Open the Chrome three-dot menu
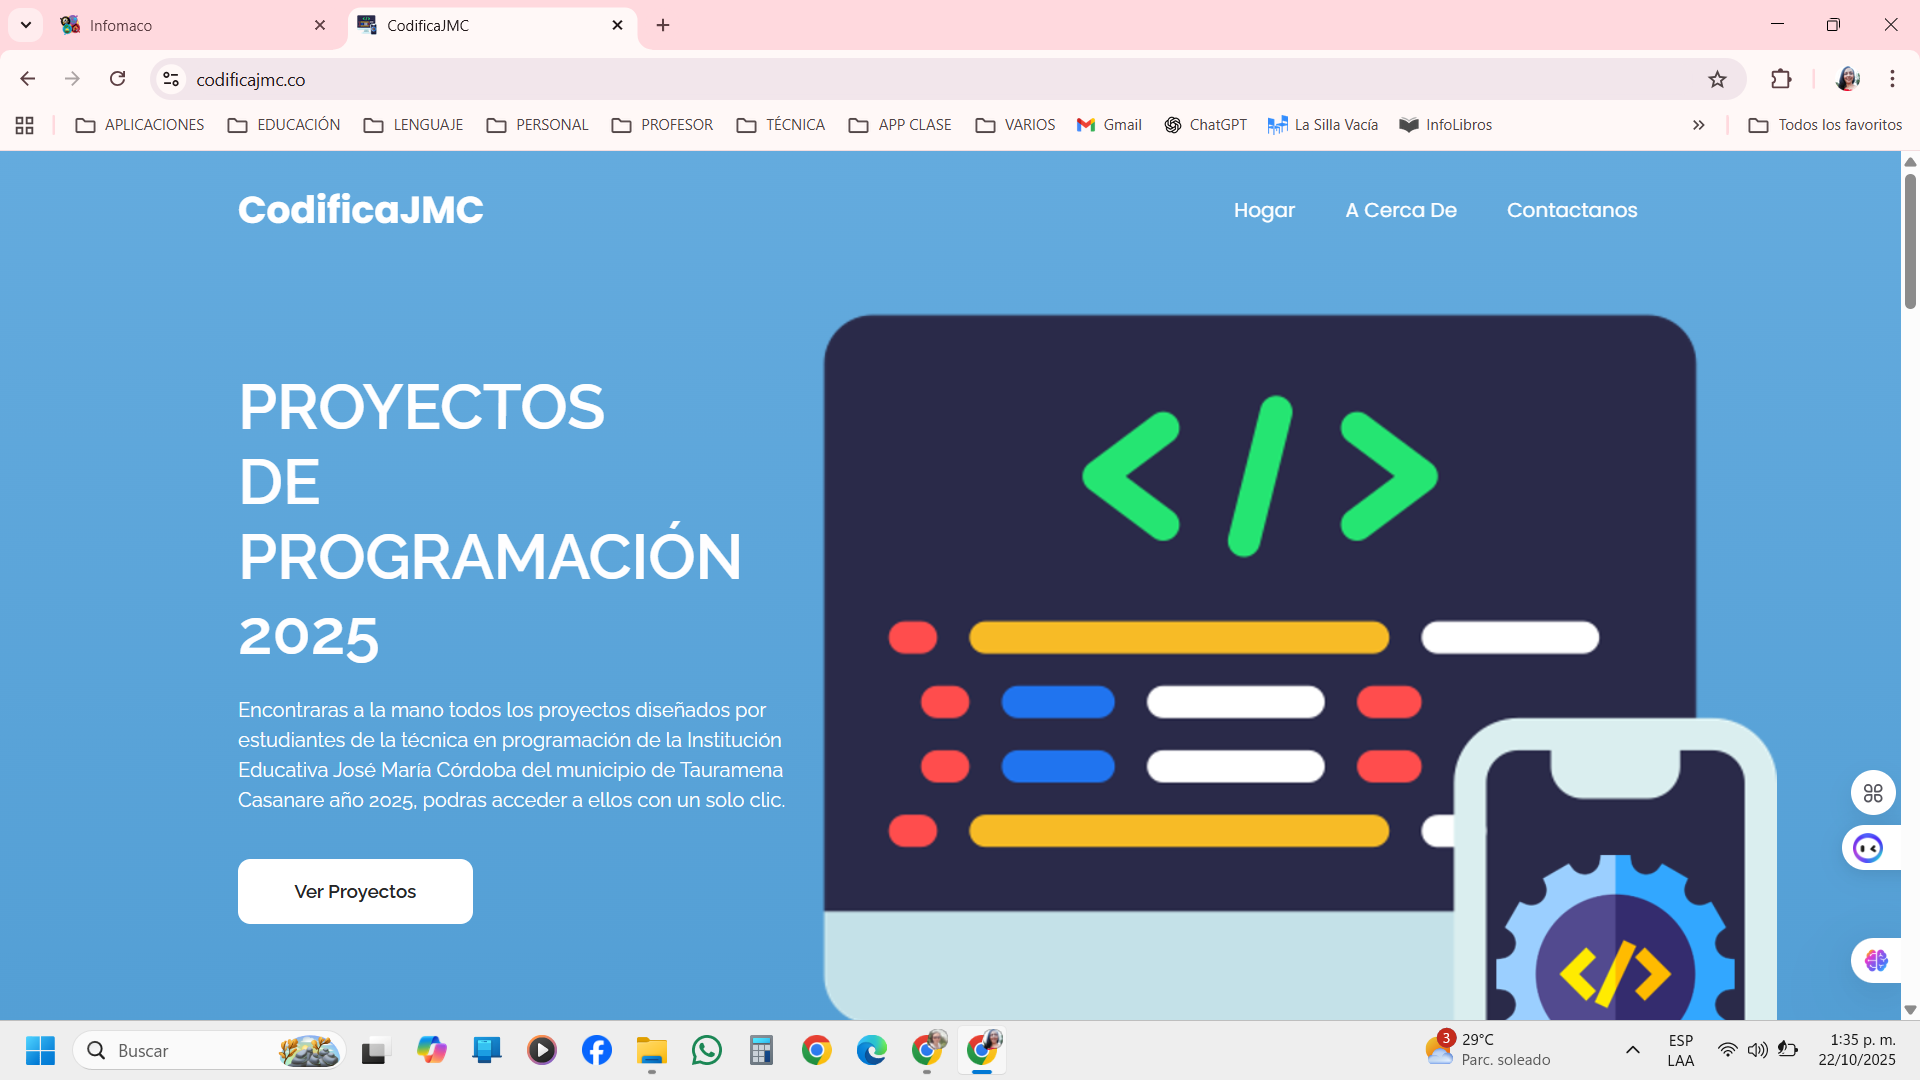 1892,79
